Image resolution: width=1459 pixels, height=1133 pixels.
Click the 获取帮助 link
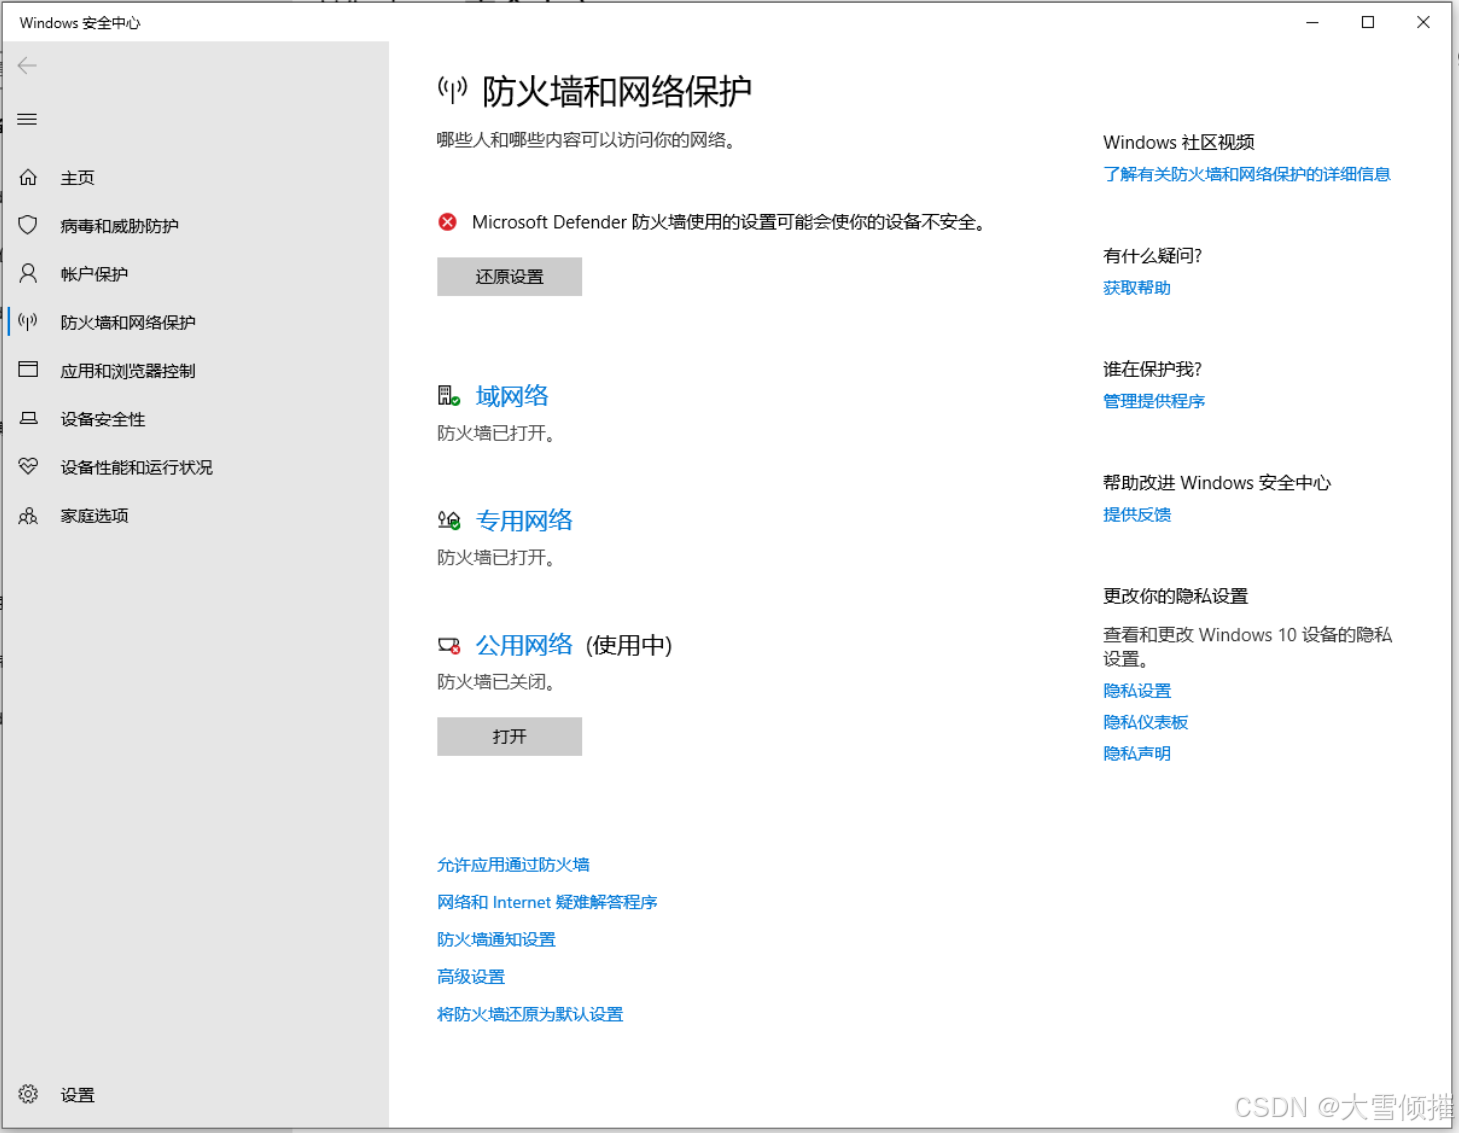point(1137,288)
